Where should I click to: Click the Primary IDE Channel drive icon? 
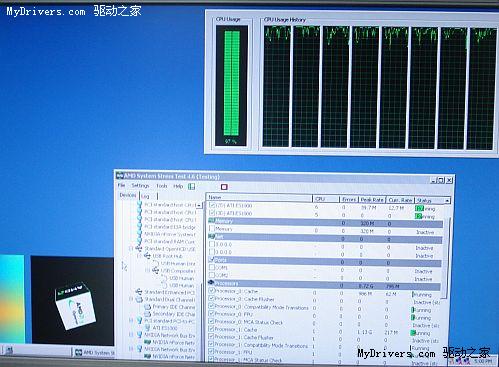[x=147, y=307]
